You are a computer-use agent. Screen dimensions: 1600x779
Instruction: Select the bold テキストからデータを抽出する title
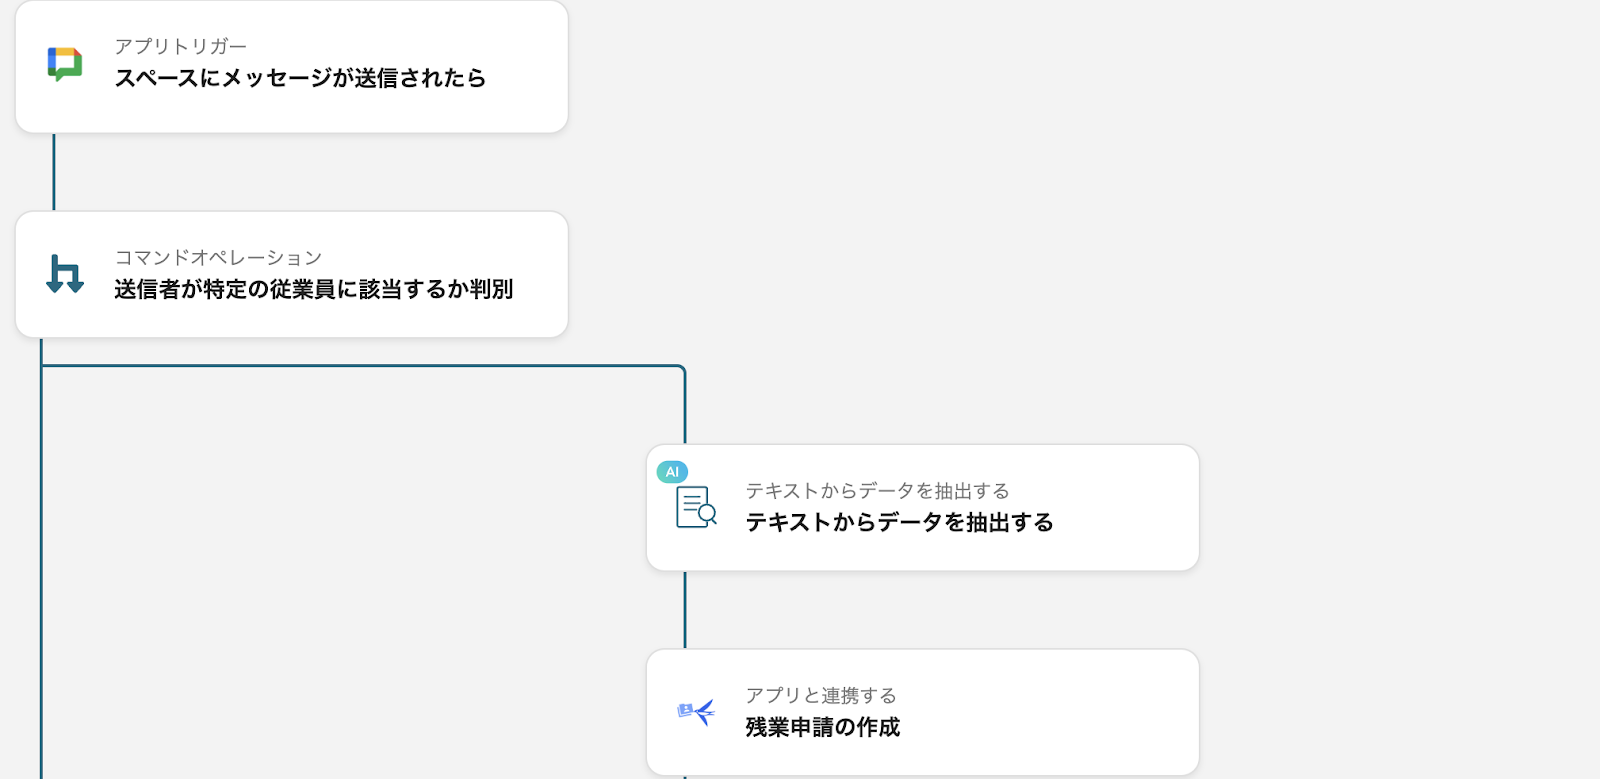tap(899, 523)
